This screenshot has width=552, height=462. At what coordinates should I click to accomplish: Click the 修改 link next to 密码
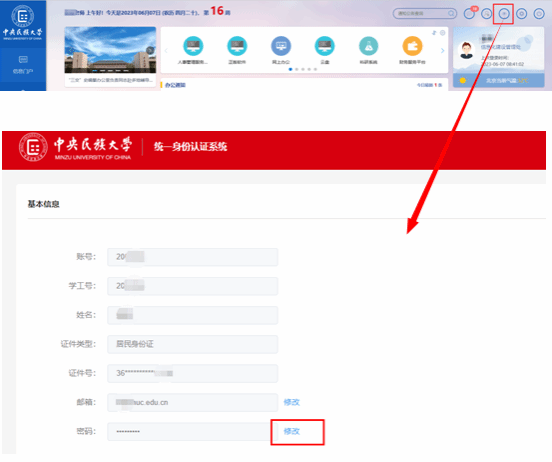pos(291,431)
